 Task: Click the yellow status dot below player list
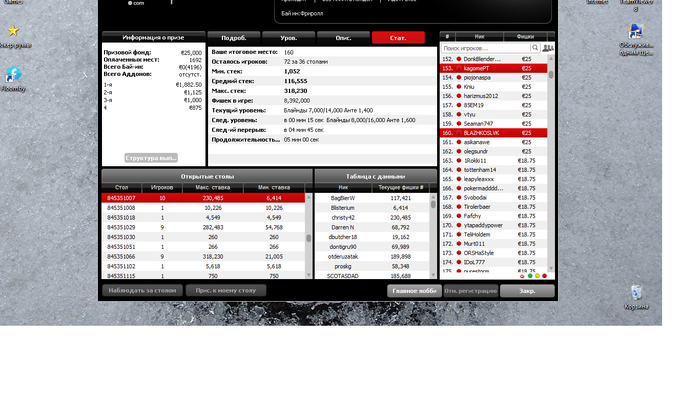[x=537, y=276]
